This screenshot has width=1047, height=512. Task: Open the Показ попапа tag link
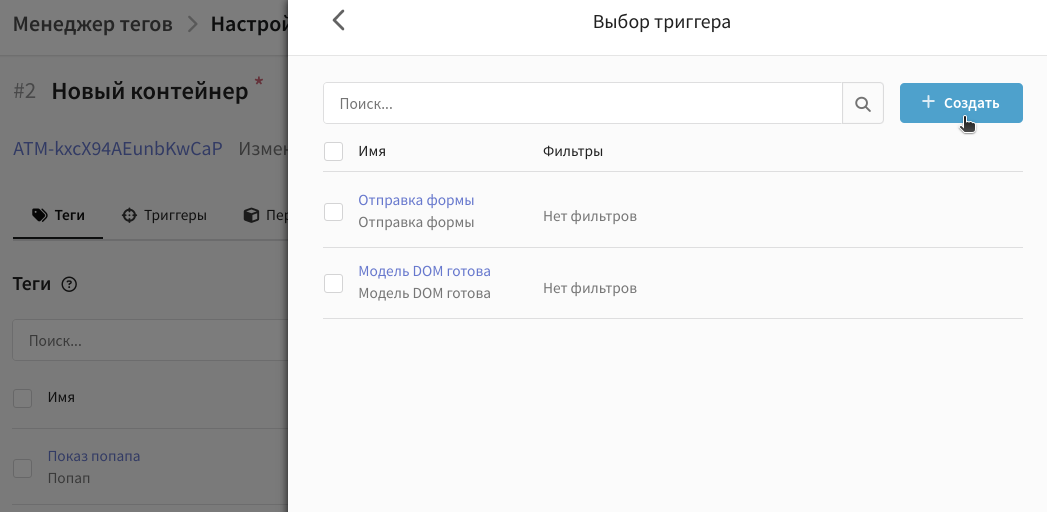(x=94, y=456)
